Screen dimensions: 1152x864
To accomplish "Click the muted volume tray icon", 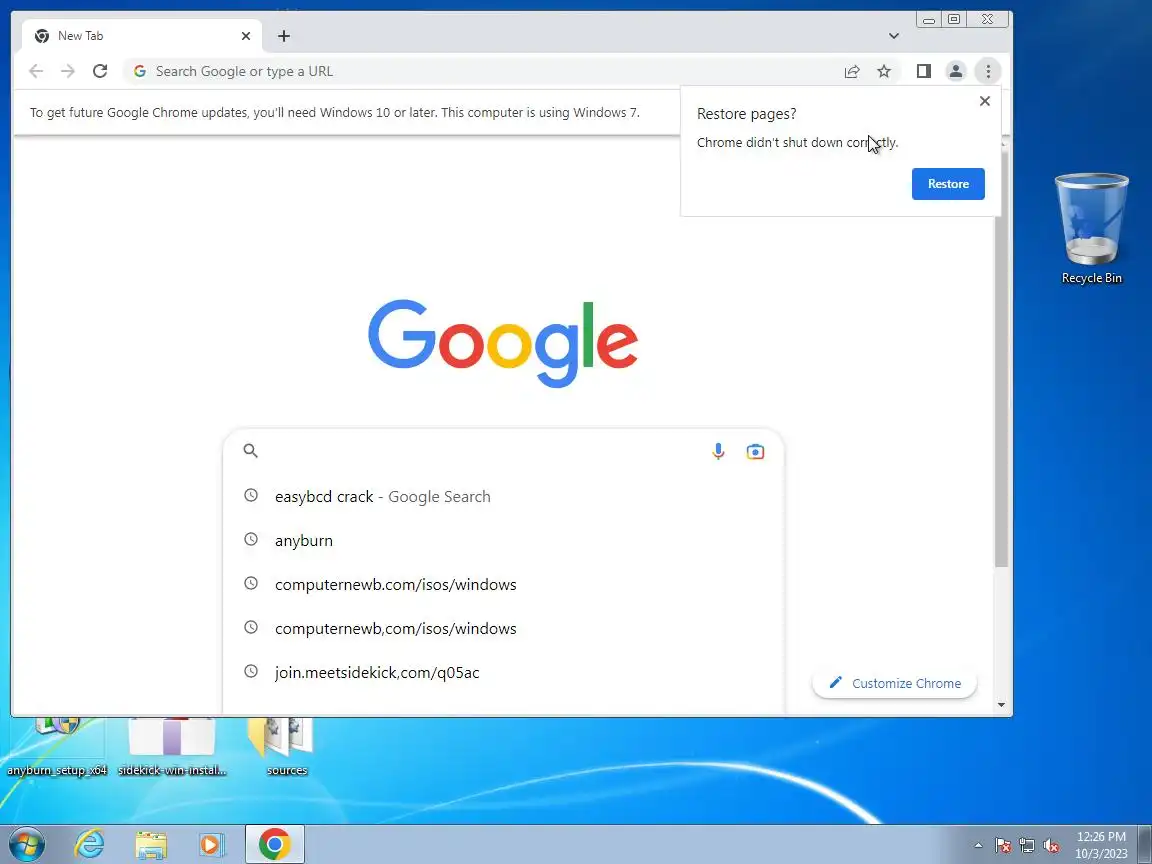I will (1051, 846).
